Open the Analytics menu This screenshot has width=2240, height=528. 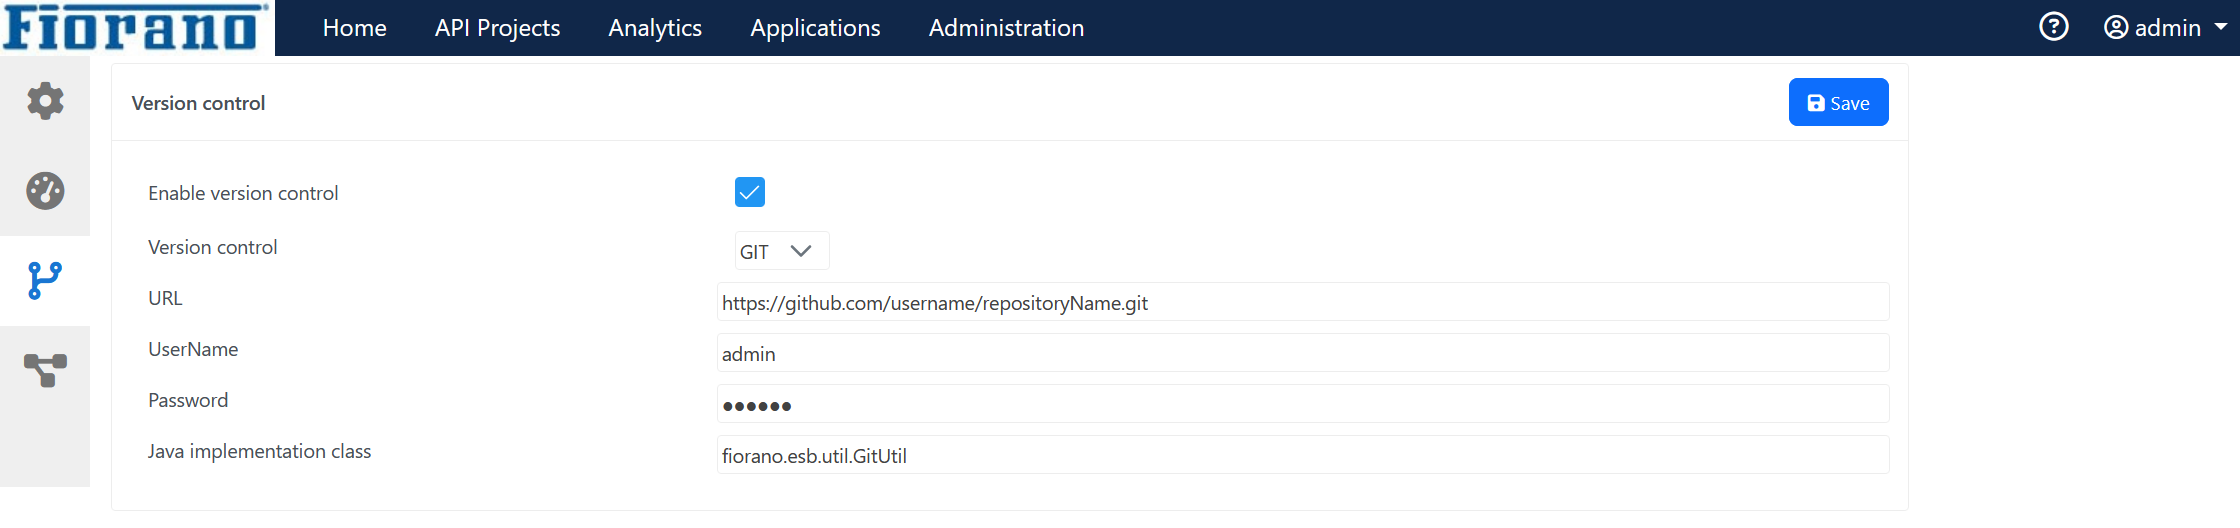tap(655, 28)
